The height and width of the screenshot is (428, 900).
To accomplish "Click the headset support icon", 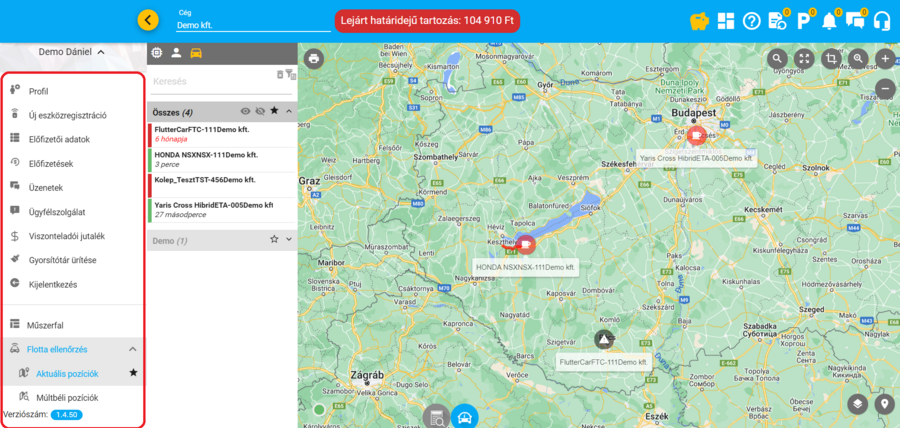I will coord(882,20).
